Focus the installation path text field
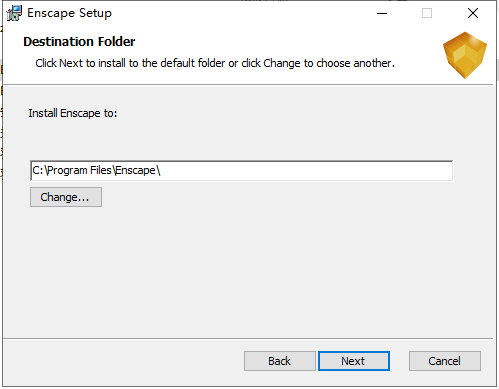 click(x=242, y=171)
